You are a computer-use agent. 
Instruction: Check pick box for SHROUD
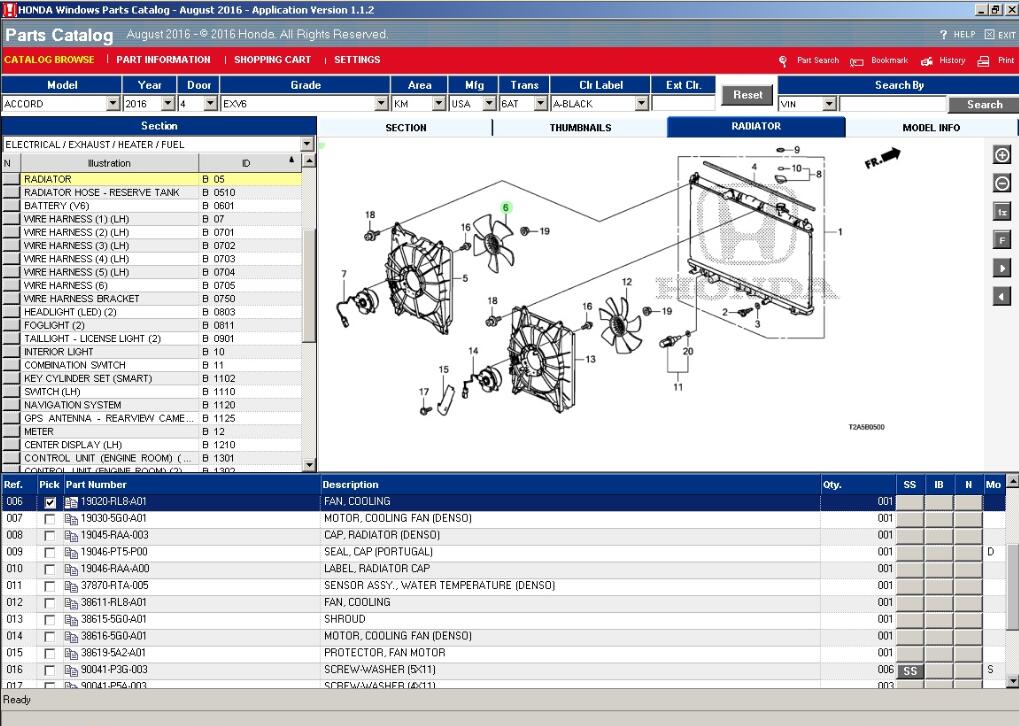[x=50, y=620]
